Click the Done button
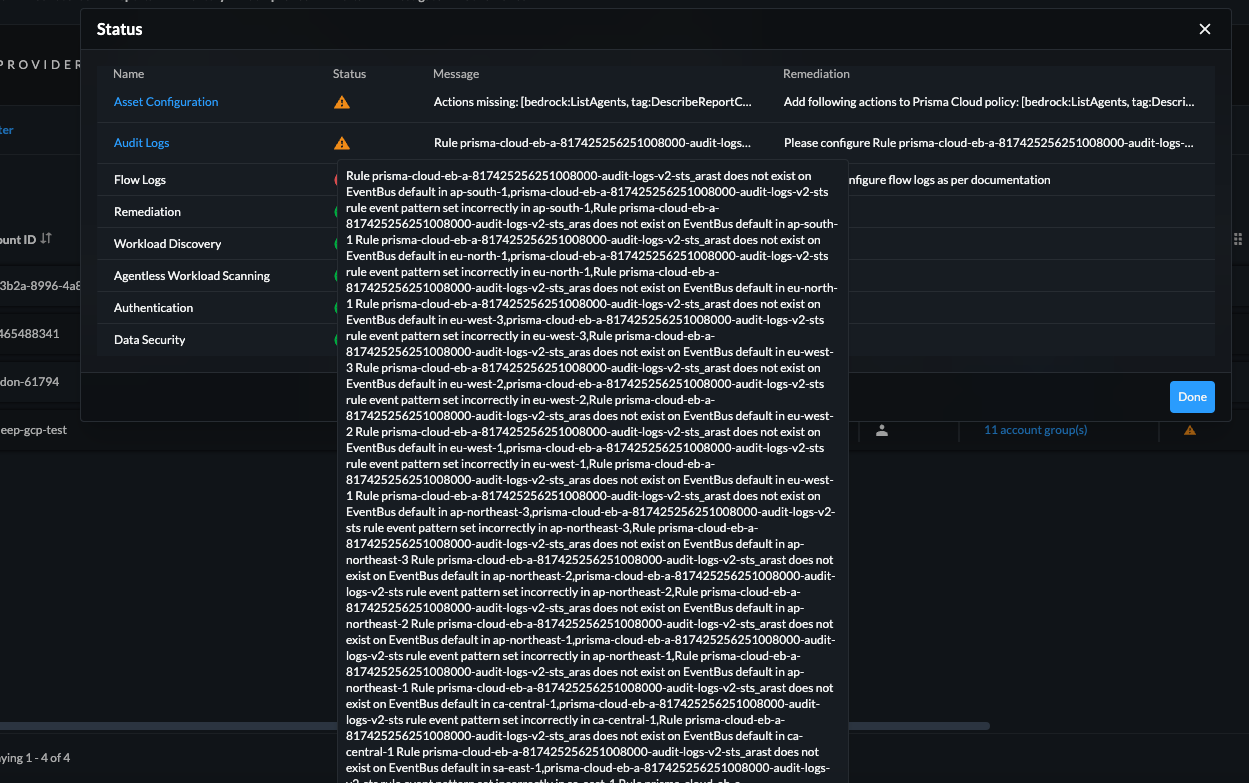The image size is (1249, 783). 1192,397
